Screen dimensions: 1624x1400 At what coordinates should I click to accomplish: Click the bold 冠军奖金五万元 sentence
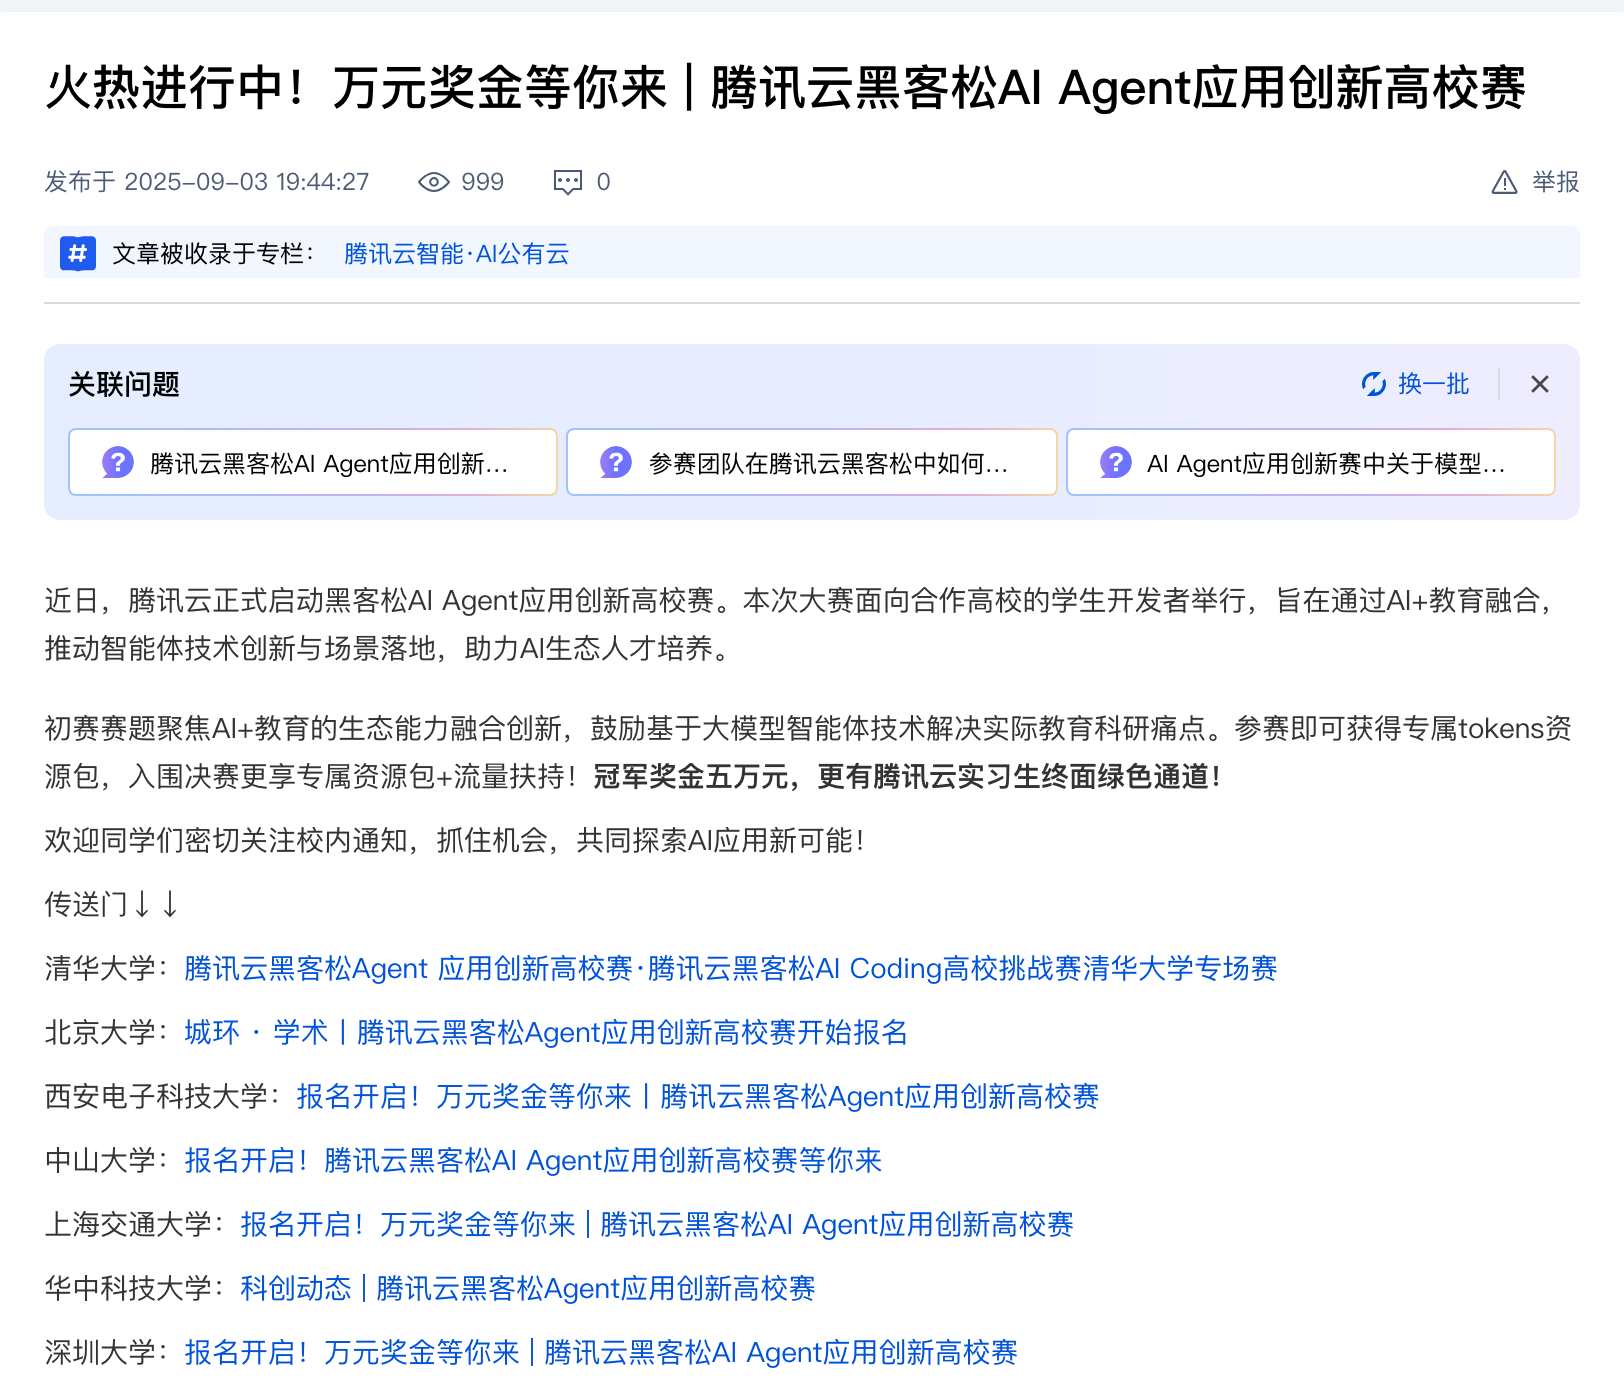click(x=906, y=776)
